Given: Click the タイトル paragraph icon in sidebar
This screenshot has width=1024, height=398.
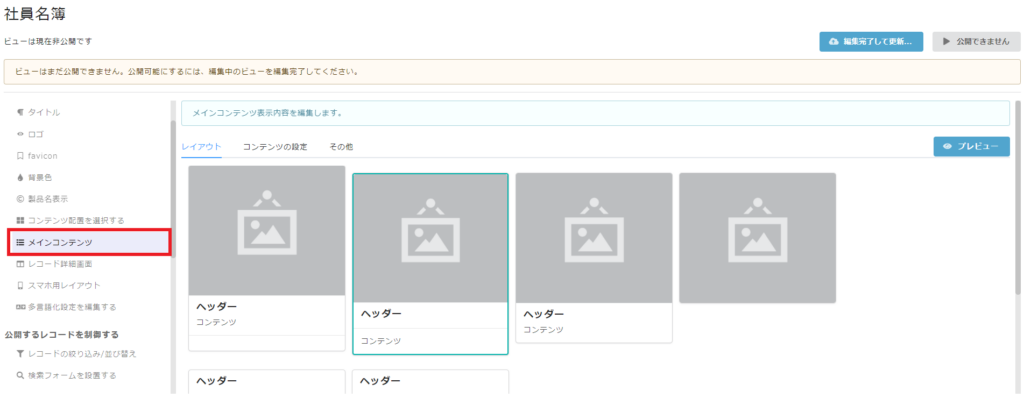Looking at the screenshot, I should point(20,112).
